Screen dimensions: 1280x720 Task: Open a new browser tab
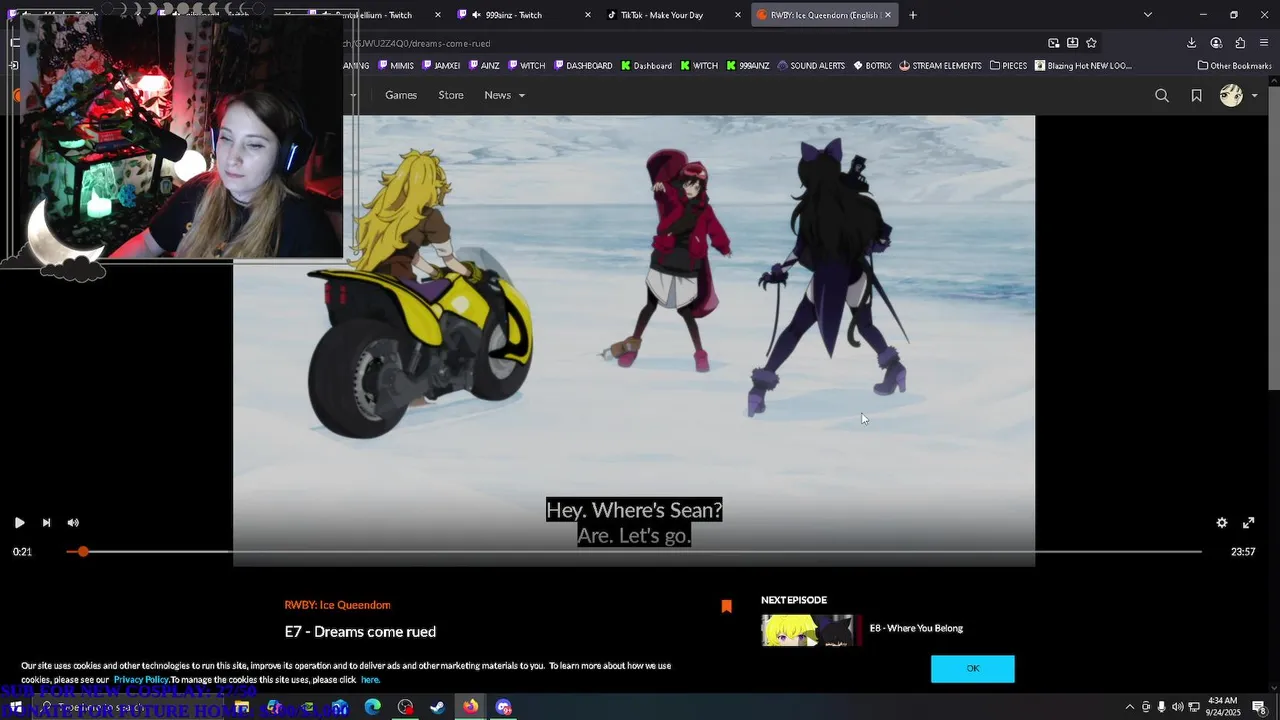(x=913, y=15)
